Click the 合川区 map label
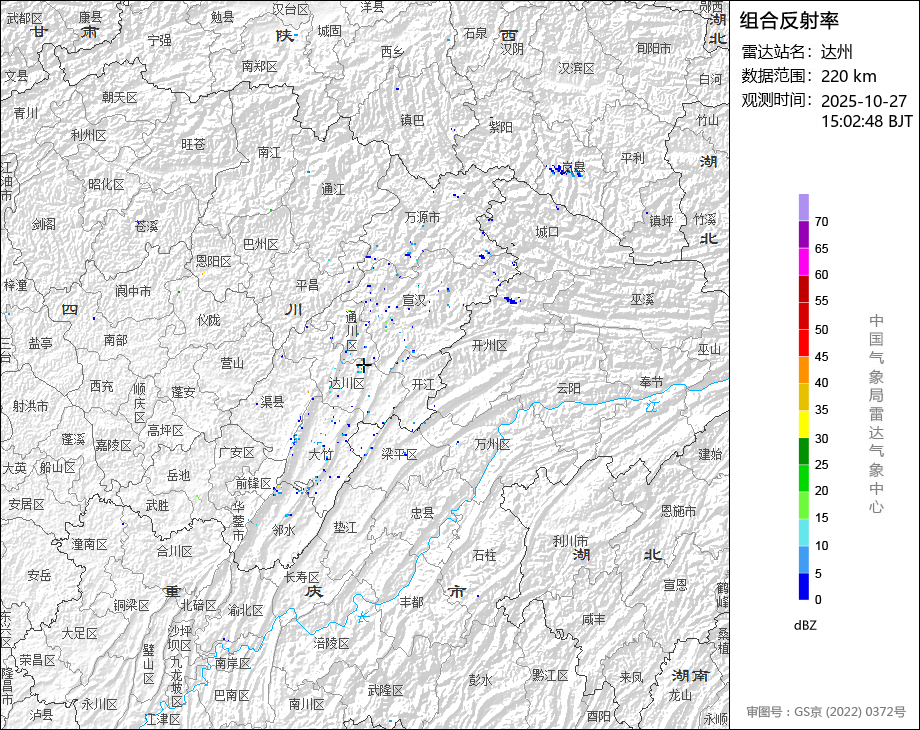The width and height of the screenshot is (920, 730). [174, 551]
